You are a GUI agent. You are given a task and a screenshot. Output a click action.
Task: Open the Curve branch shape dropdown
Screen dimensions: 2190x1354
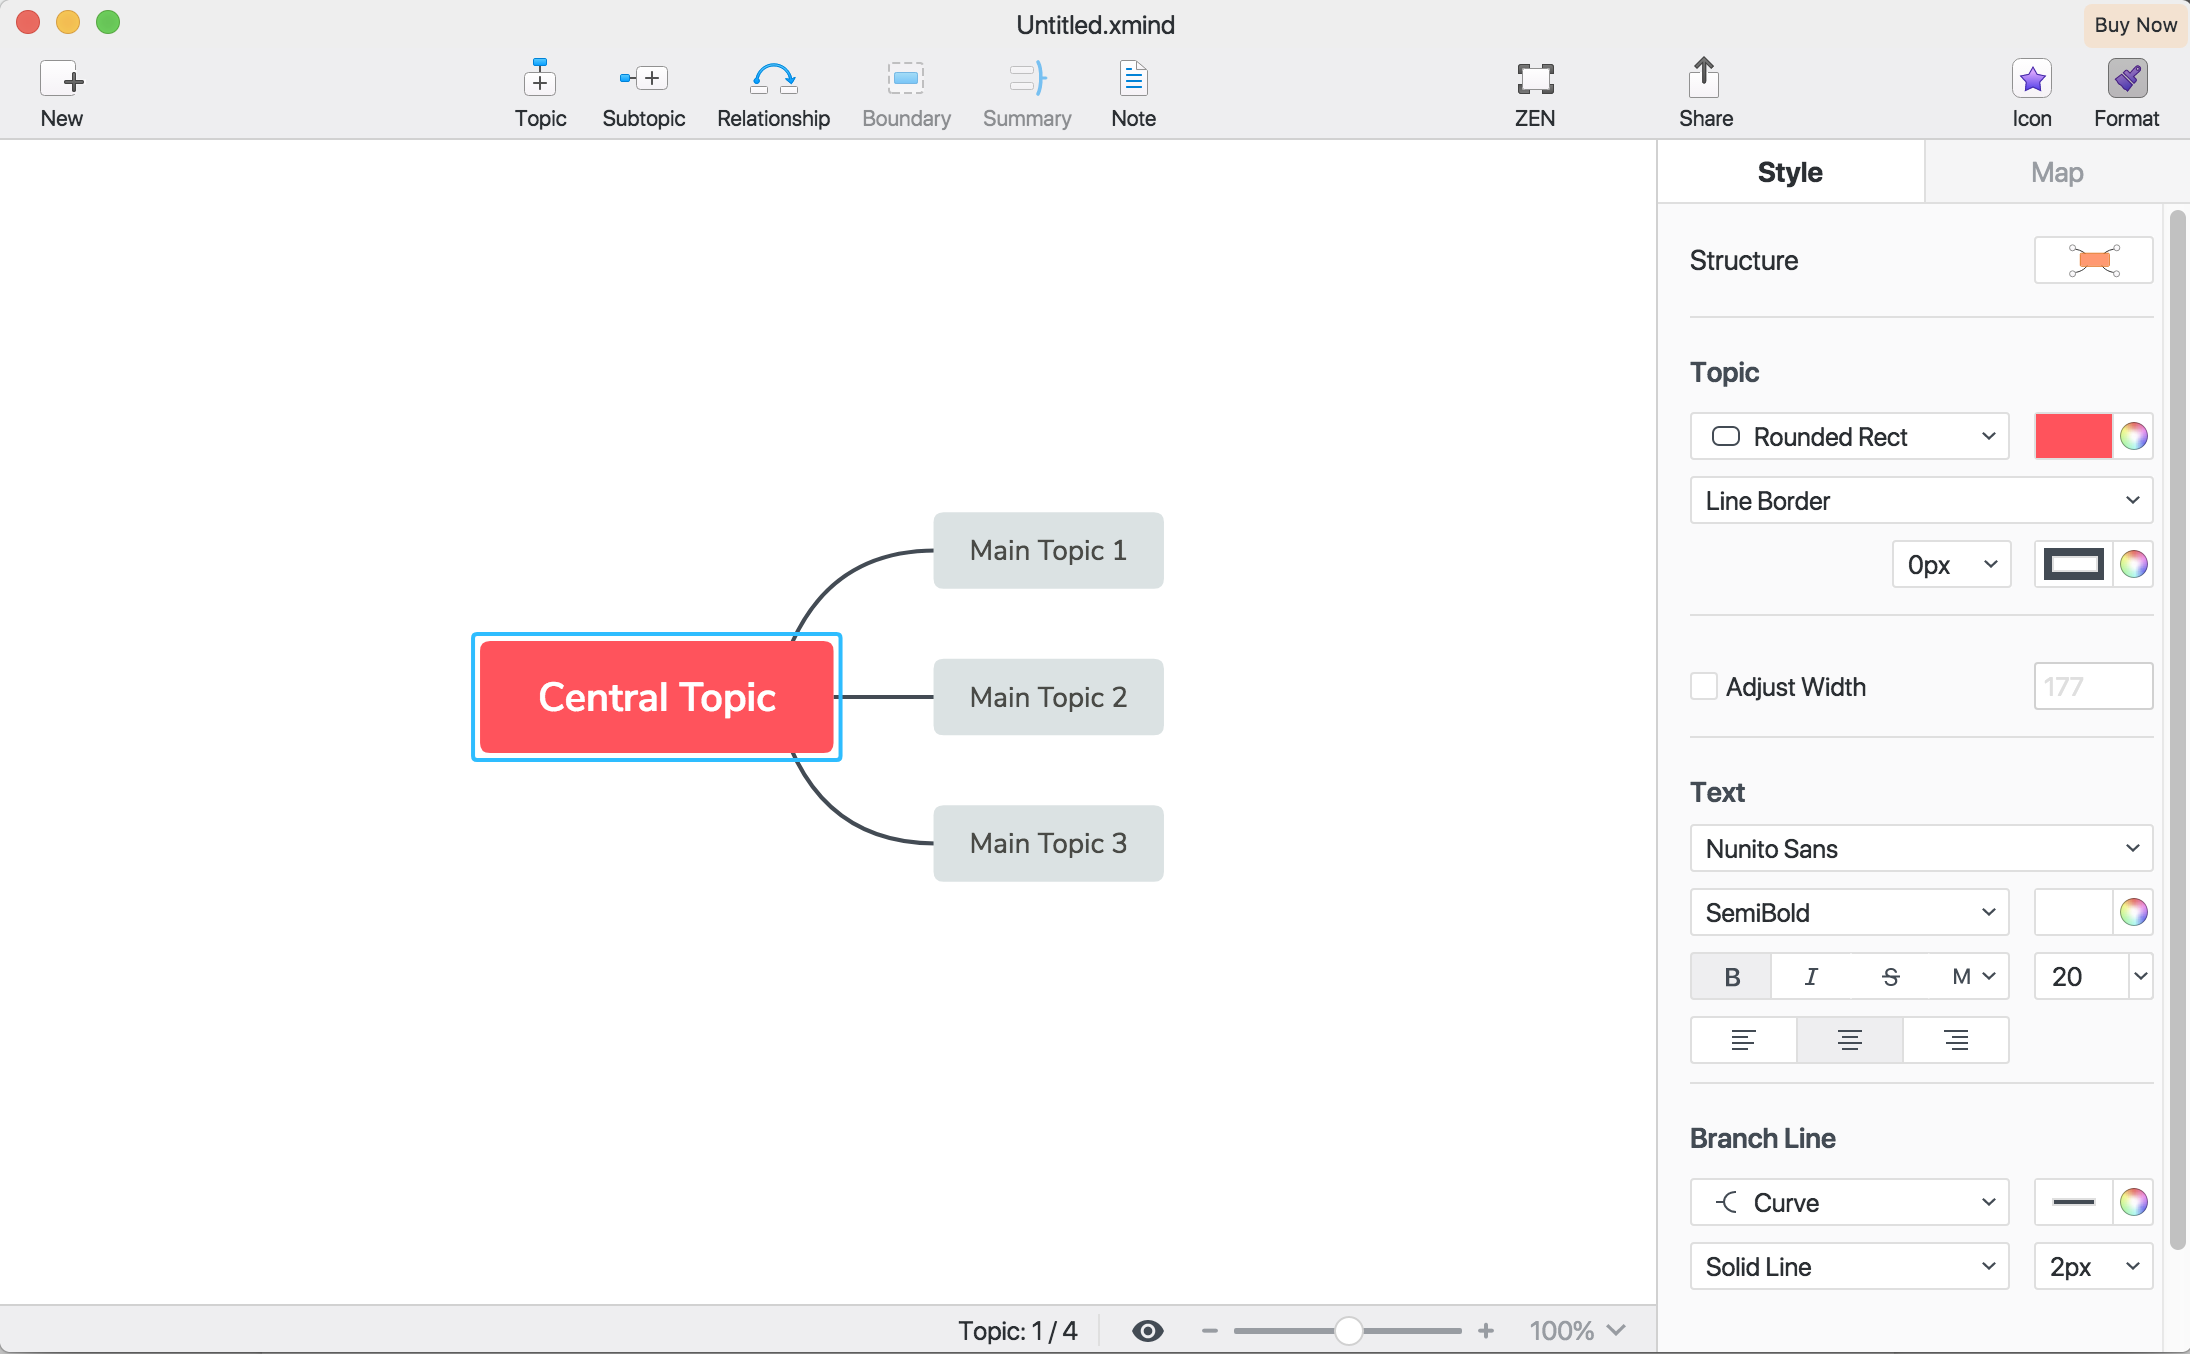click(x=1849, y=1202)
